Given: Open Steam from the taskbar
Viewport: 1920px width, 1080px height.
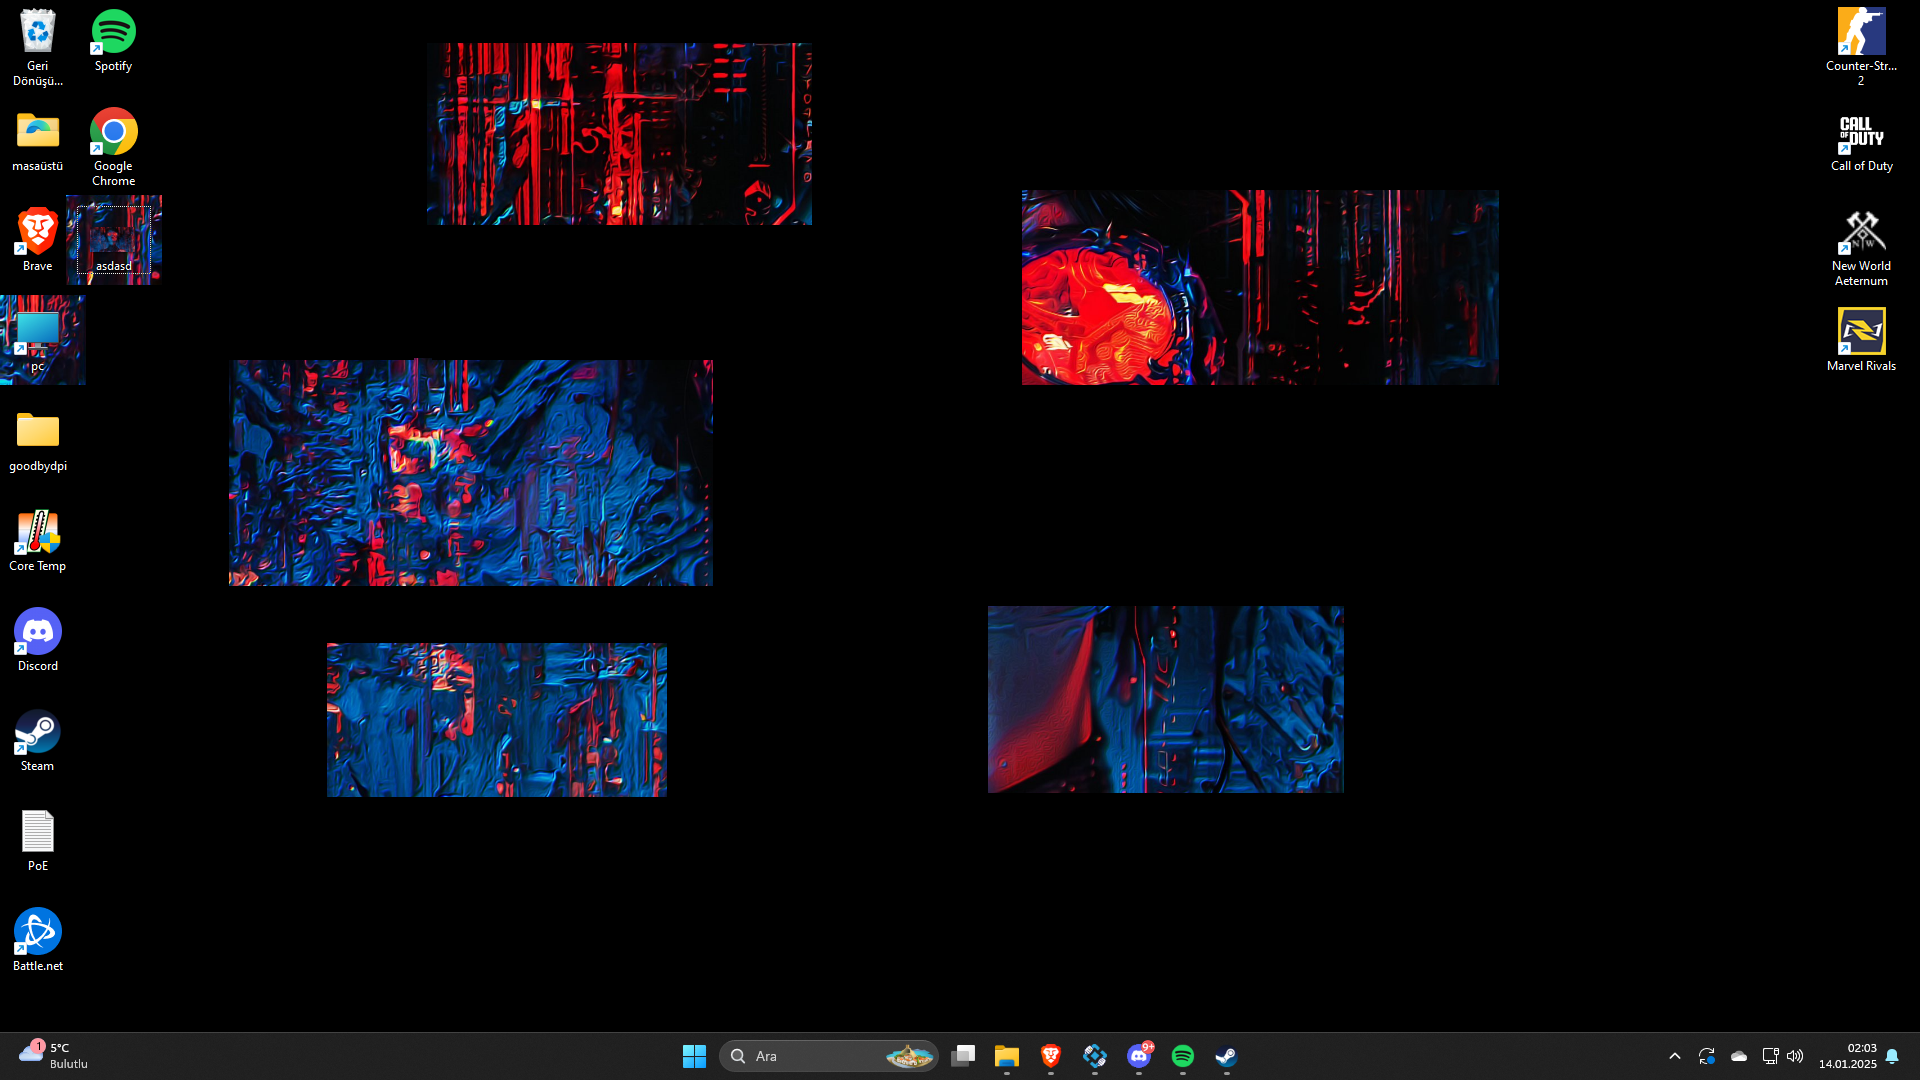Looking at the screenshot, I should (1227, 1056).
